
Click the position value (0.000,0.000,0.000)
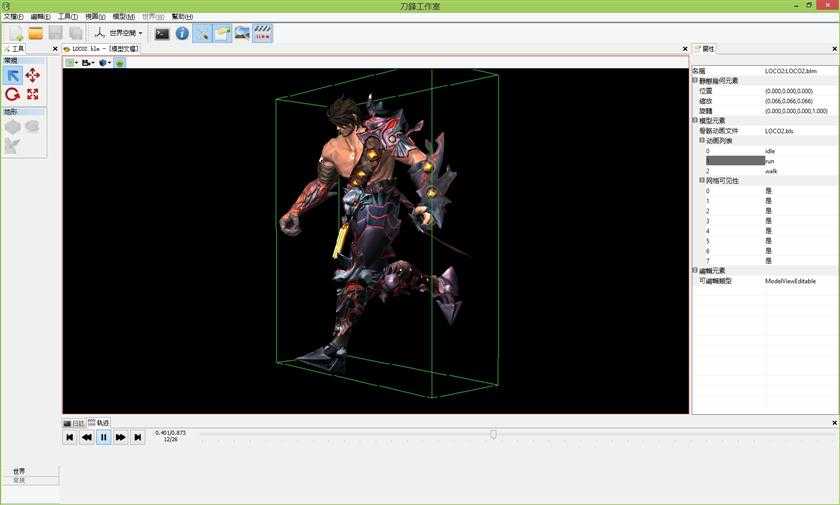tap(789, 91)
